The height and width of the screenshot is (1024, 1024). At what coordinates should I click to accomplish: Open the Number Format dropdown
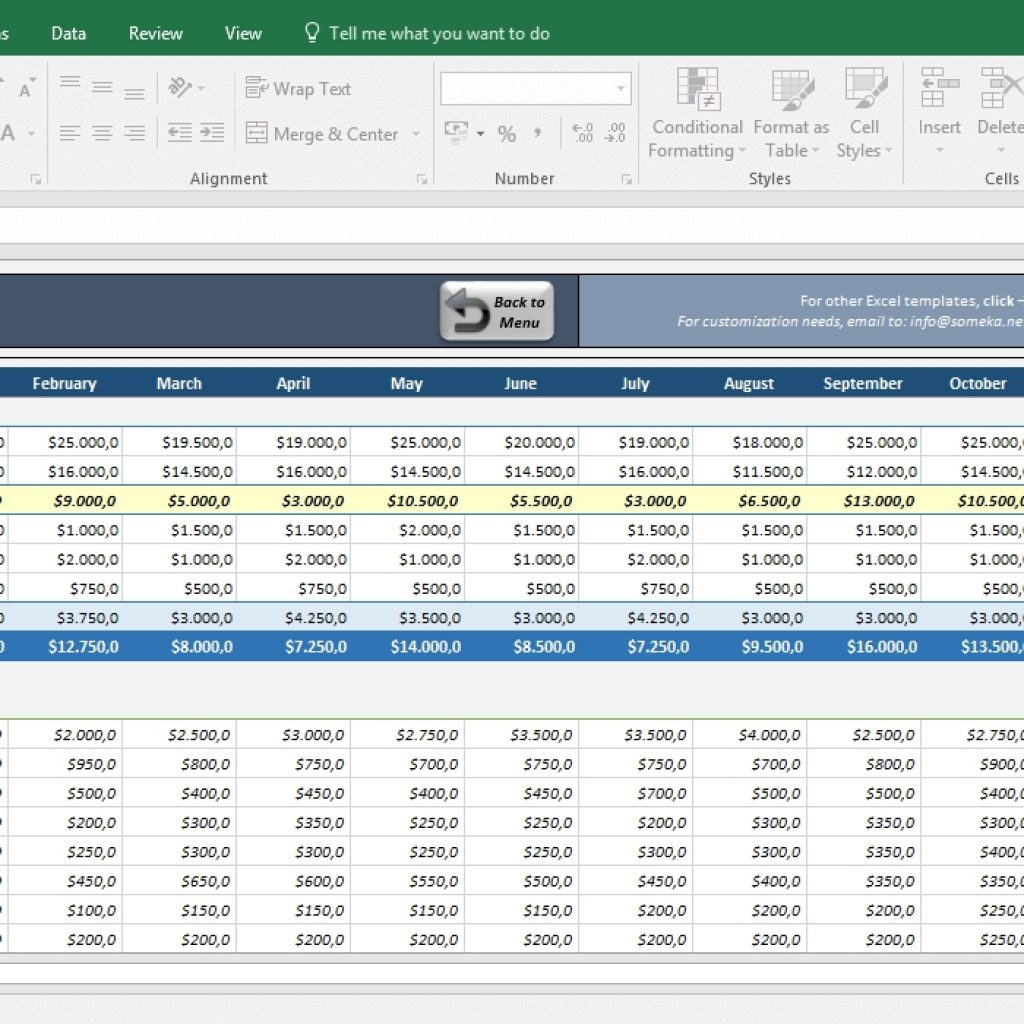click(x=535, y=89)
